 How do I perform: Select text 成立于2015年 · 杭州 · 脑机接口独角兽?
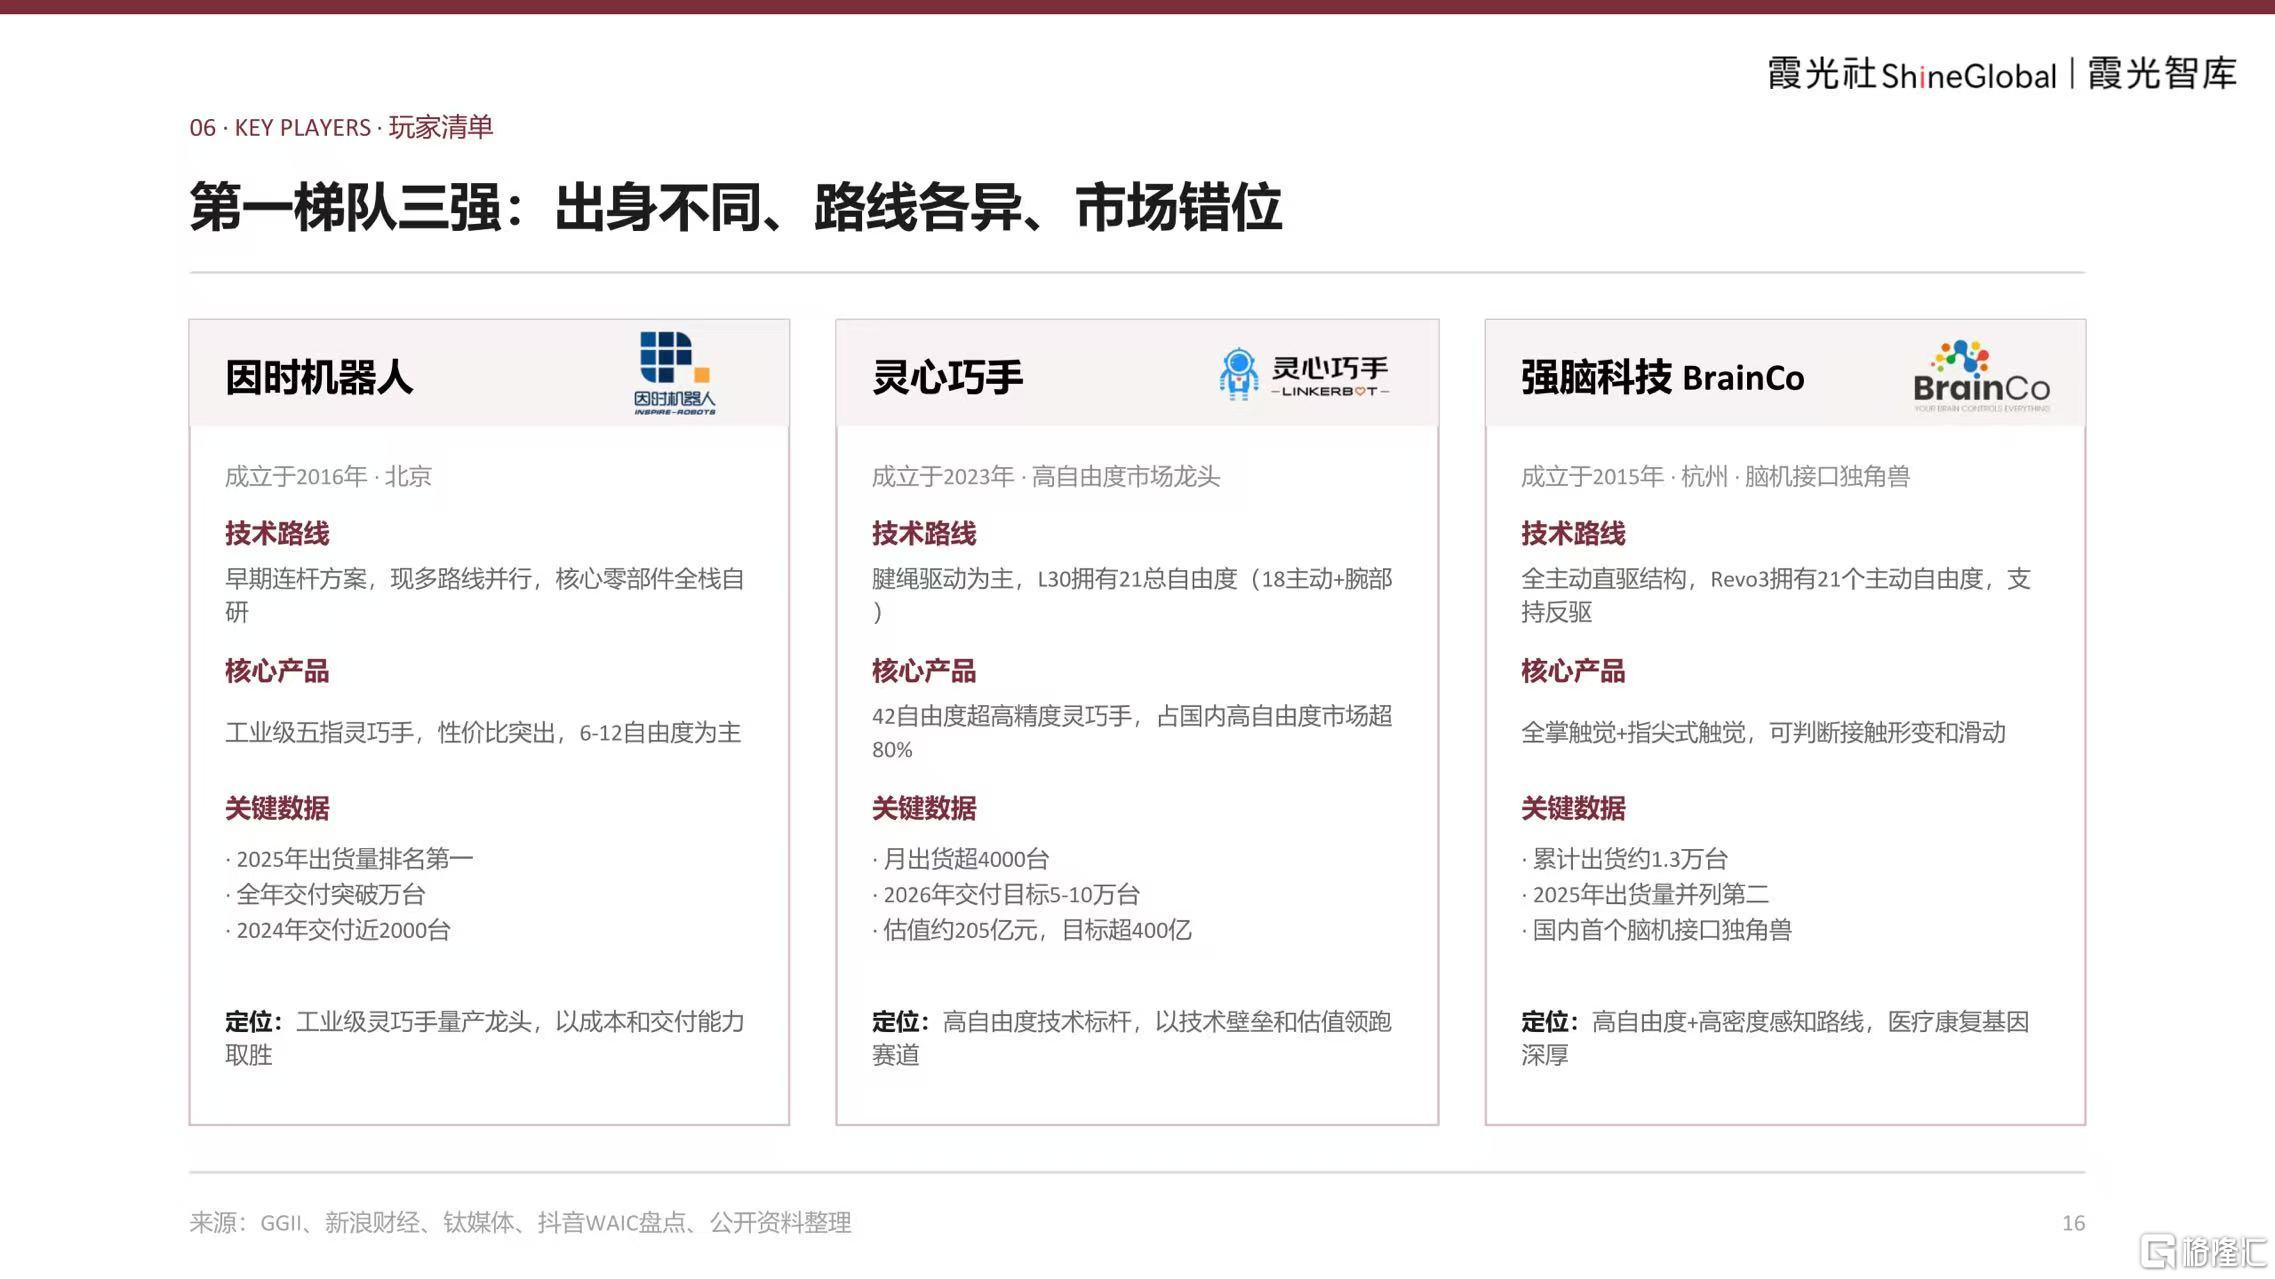tap(1715, 476)
